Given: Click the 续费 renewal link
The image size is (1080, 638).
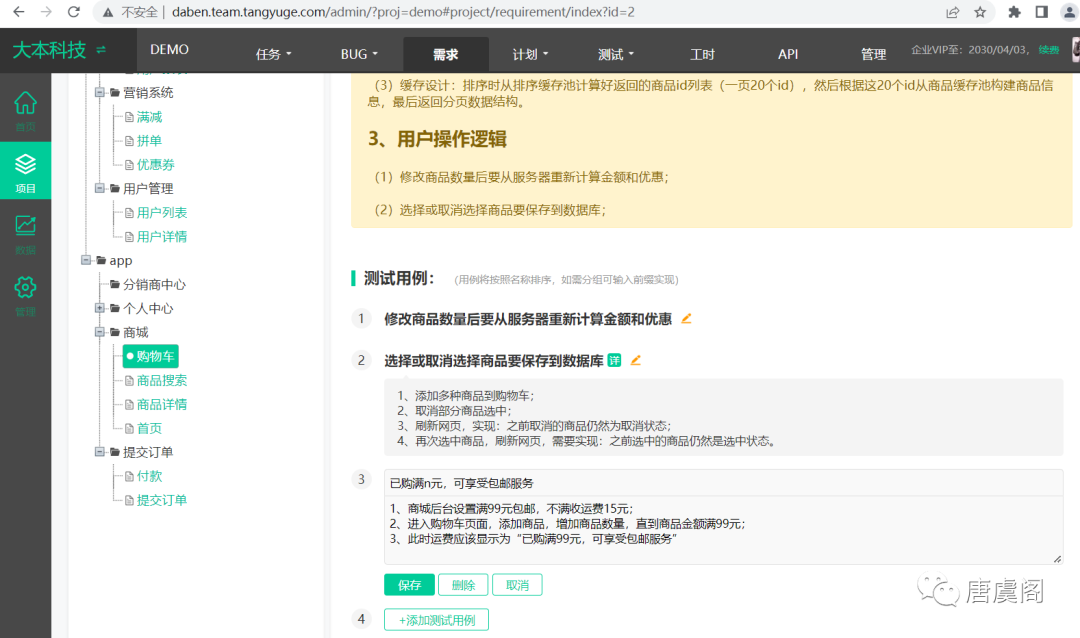Looking at the screenshot, I should (1048, 49).
